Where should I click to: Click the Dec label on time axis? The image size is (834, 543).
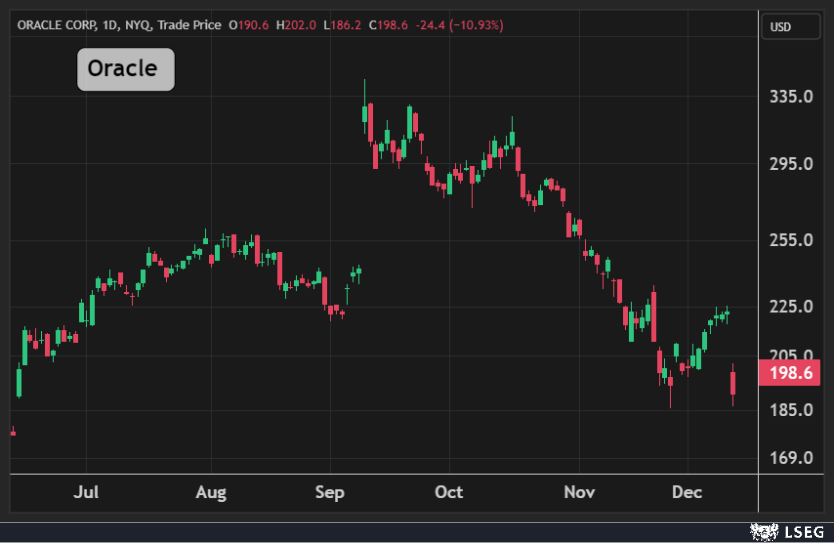pyautogui.click(x=687, y=492)
